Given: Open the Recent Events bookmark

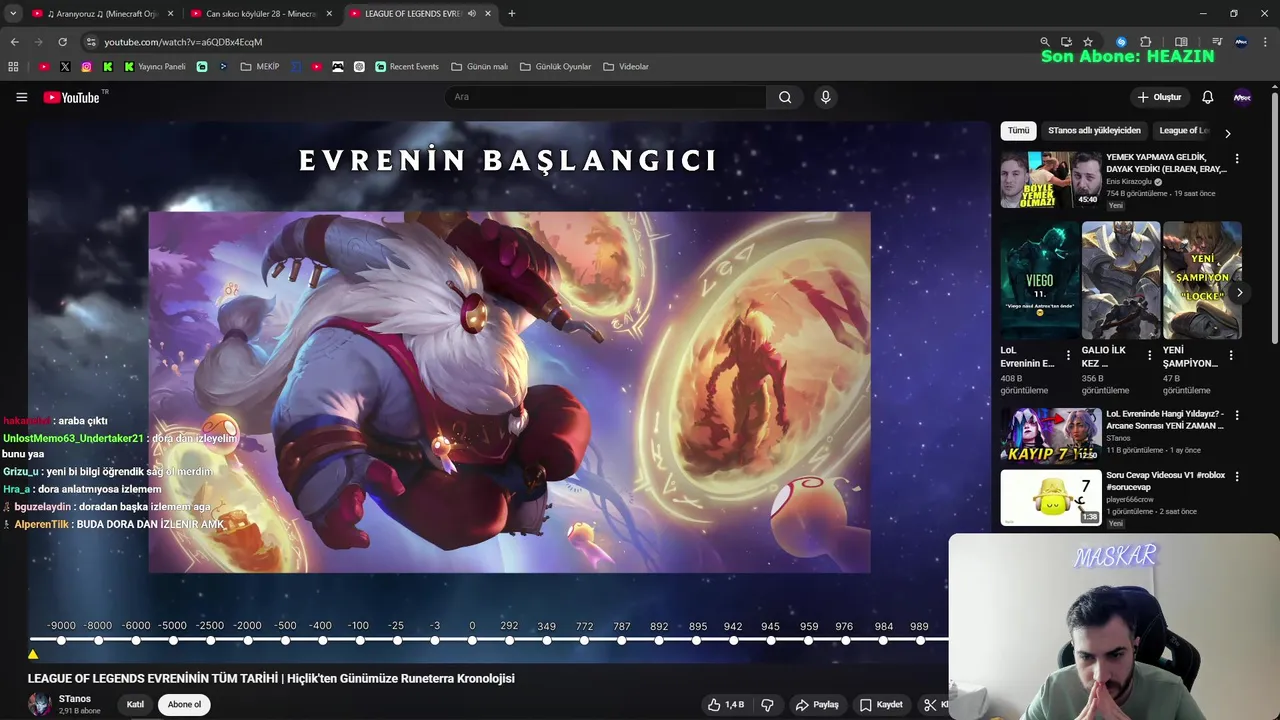Looking at the screenshot, I should (407, 67).
